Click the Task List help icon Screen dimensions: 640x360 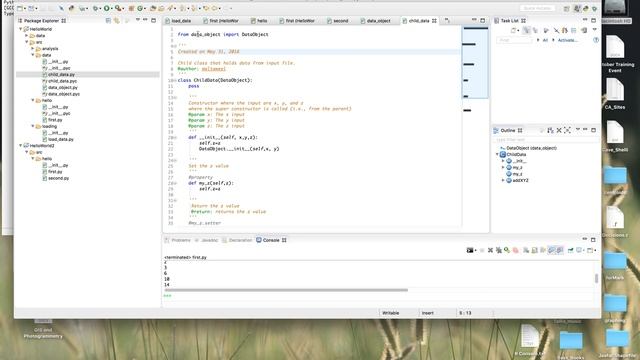(596, 40)
